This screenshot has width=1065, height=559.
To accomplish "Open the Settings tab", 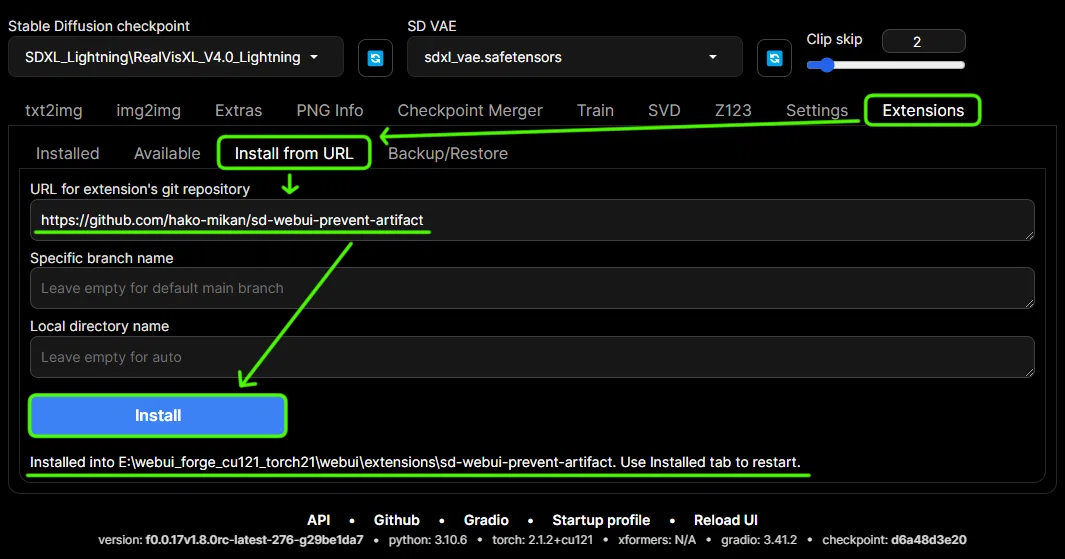I will coord(817,110).
